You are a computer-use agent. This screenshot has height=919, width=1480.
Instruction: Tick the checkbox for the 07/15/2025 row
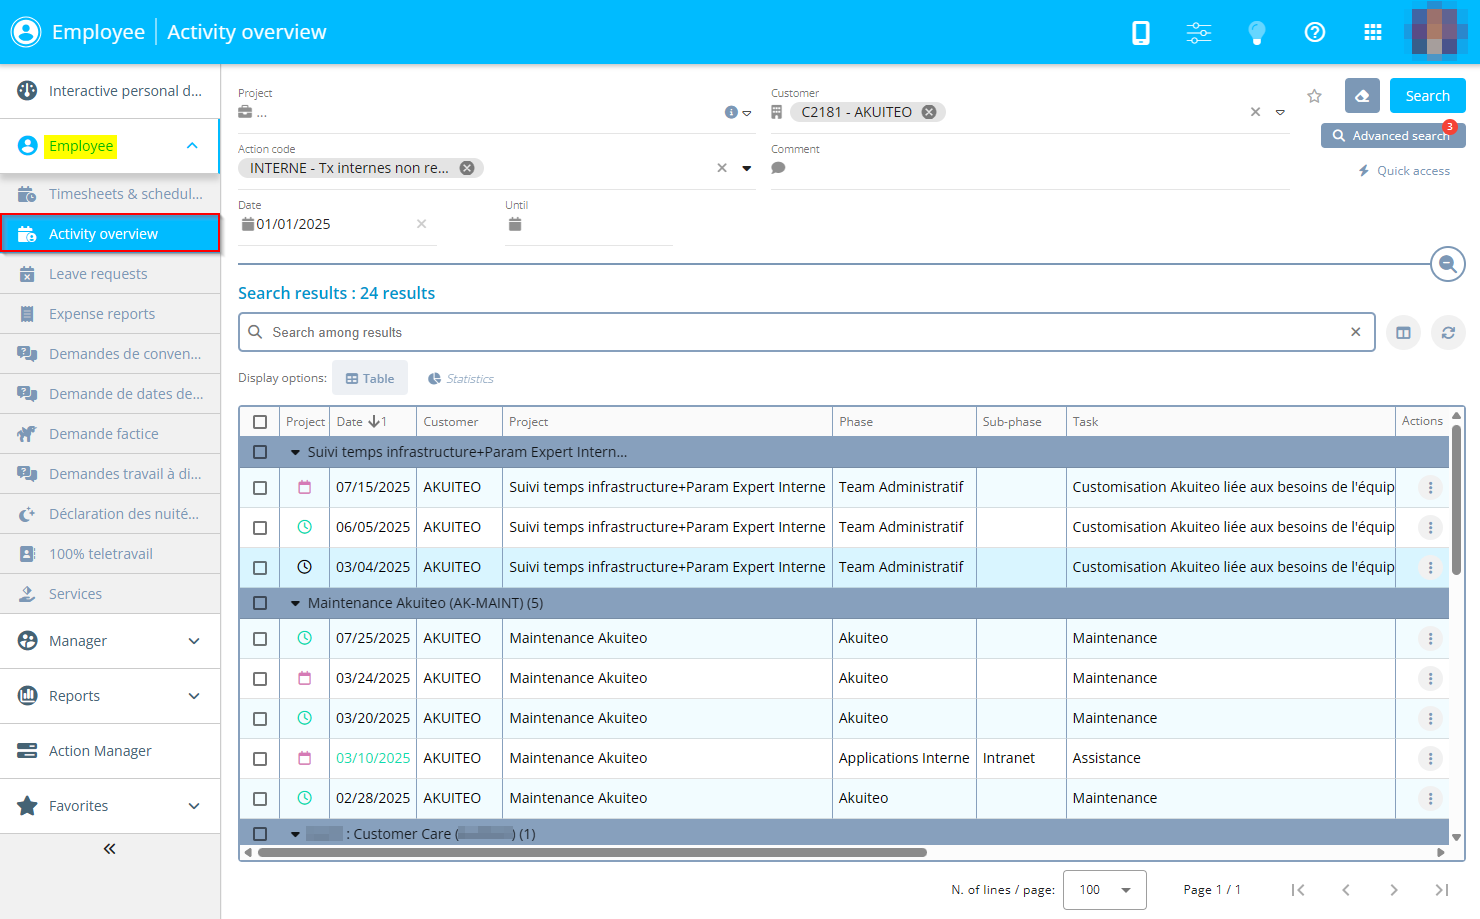click(260, 488)
